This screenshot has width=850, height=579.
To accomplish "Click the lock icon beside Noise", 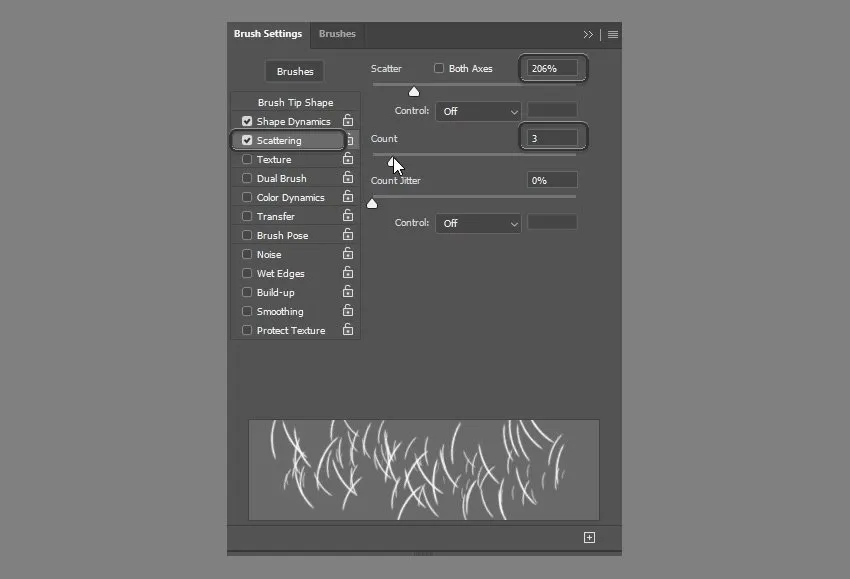I will point(348,254).
